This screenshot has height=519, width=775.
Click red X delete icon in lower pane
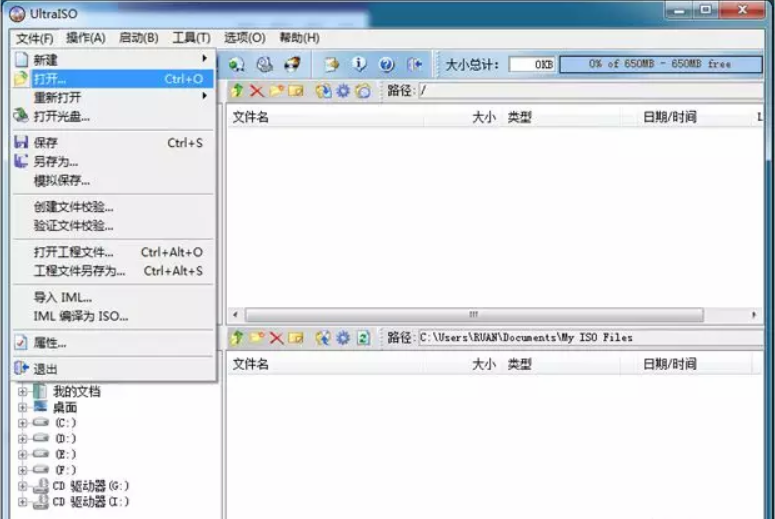276,338
